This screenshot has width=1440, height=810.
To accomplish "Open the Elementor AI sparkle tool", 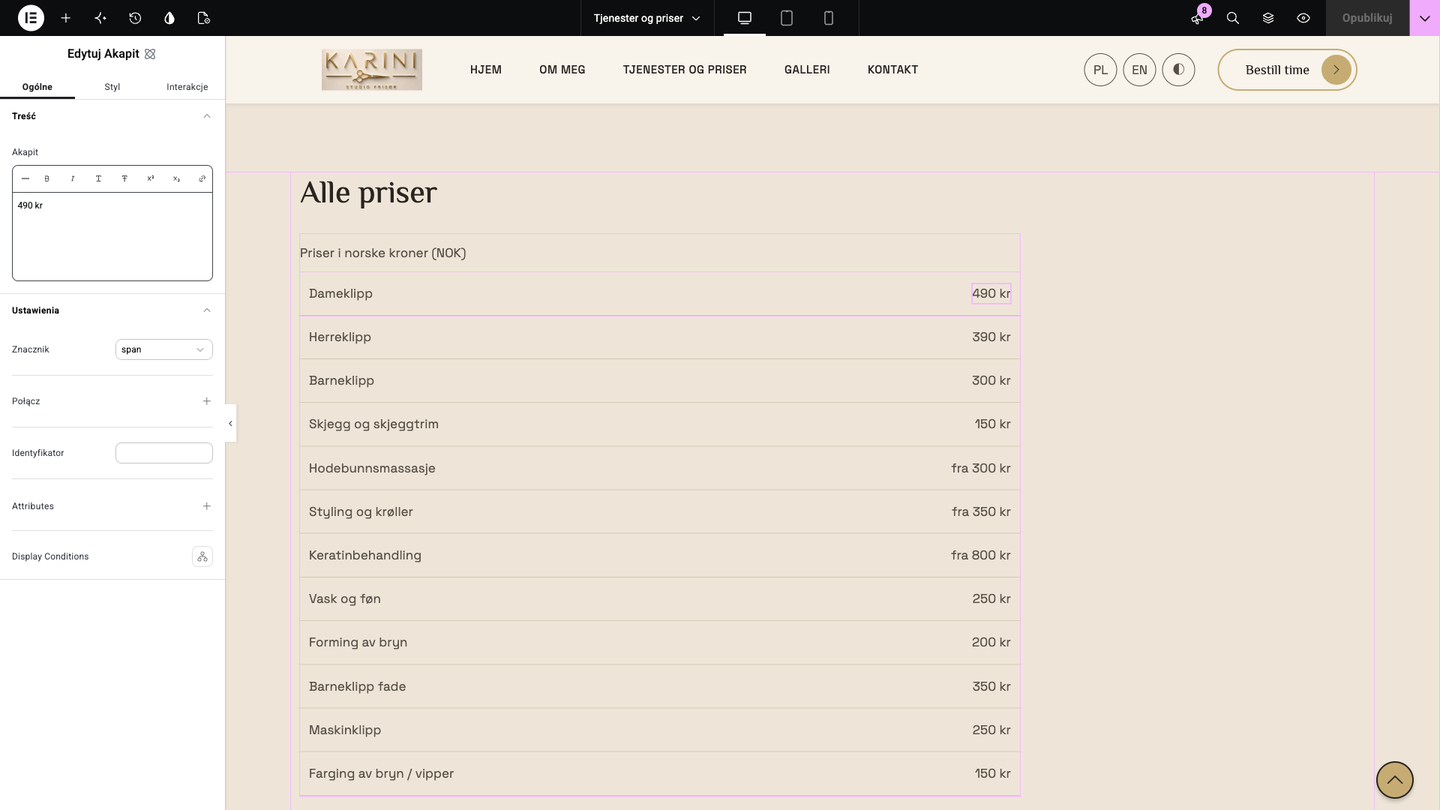I will pos(100,18).
